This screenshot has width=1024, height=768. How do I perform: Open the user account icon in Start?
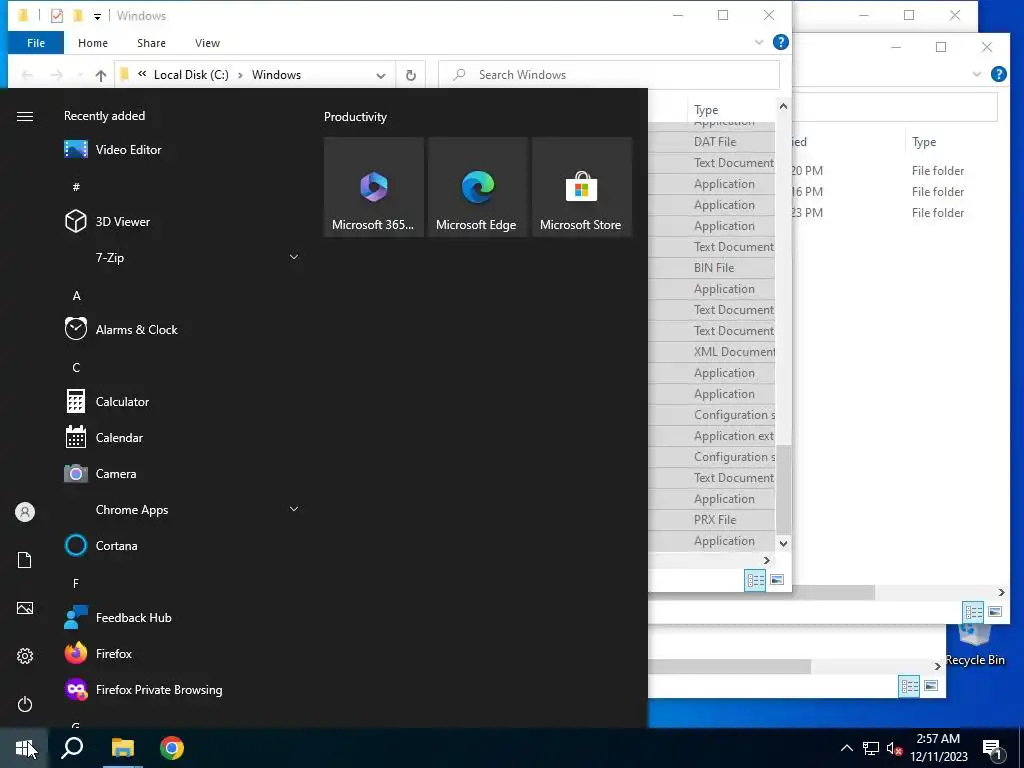(x=25, y=512)
